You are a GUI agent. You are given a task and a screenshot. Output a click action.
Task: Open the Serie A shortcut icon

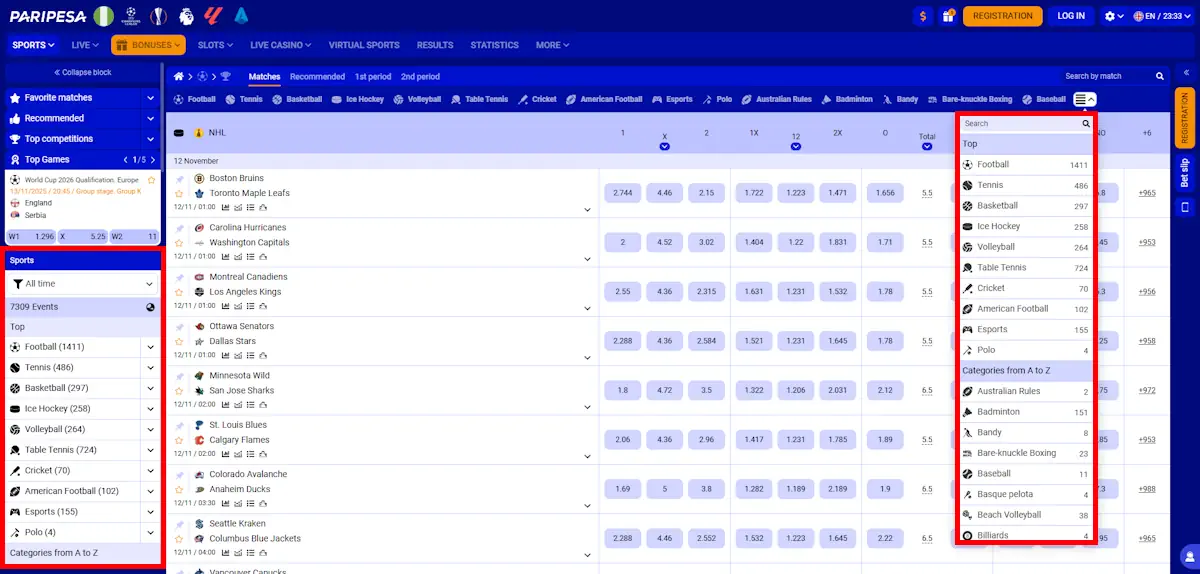tap(240, 16)
